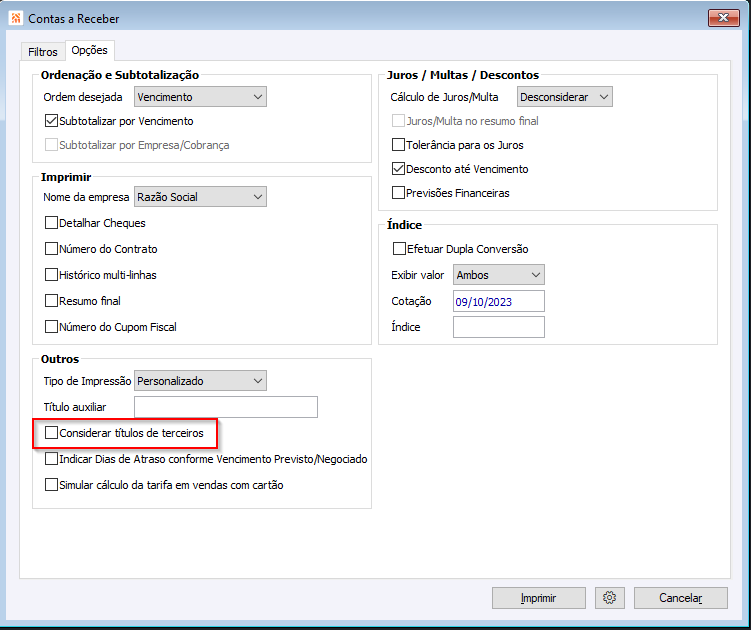This screenshot has height=630, width=751.
Task: Click the Imprimir button
Action: pos(539,598)
